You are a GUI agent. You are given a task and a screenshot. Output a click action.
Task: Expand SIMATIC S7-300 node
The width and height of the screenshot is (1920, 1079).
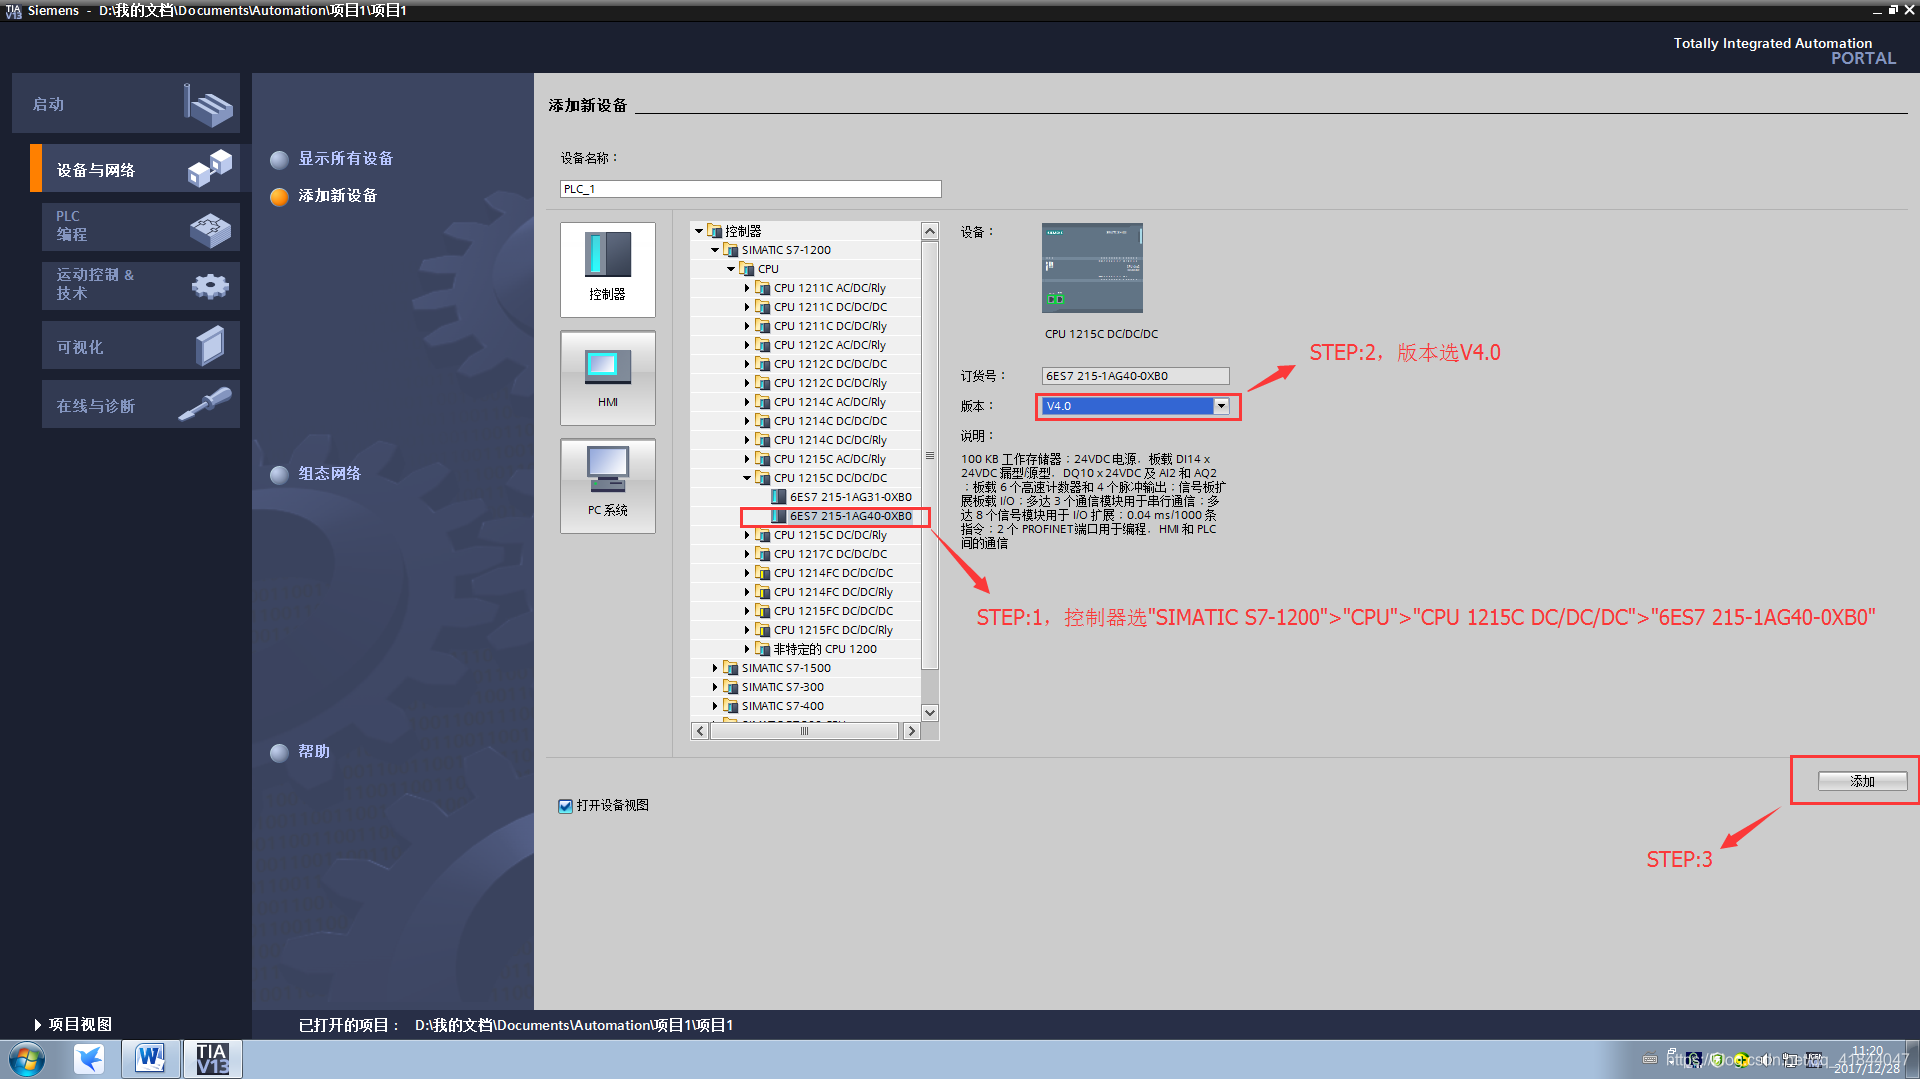[x=714, y=687]
